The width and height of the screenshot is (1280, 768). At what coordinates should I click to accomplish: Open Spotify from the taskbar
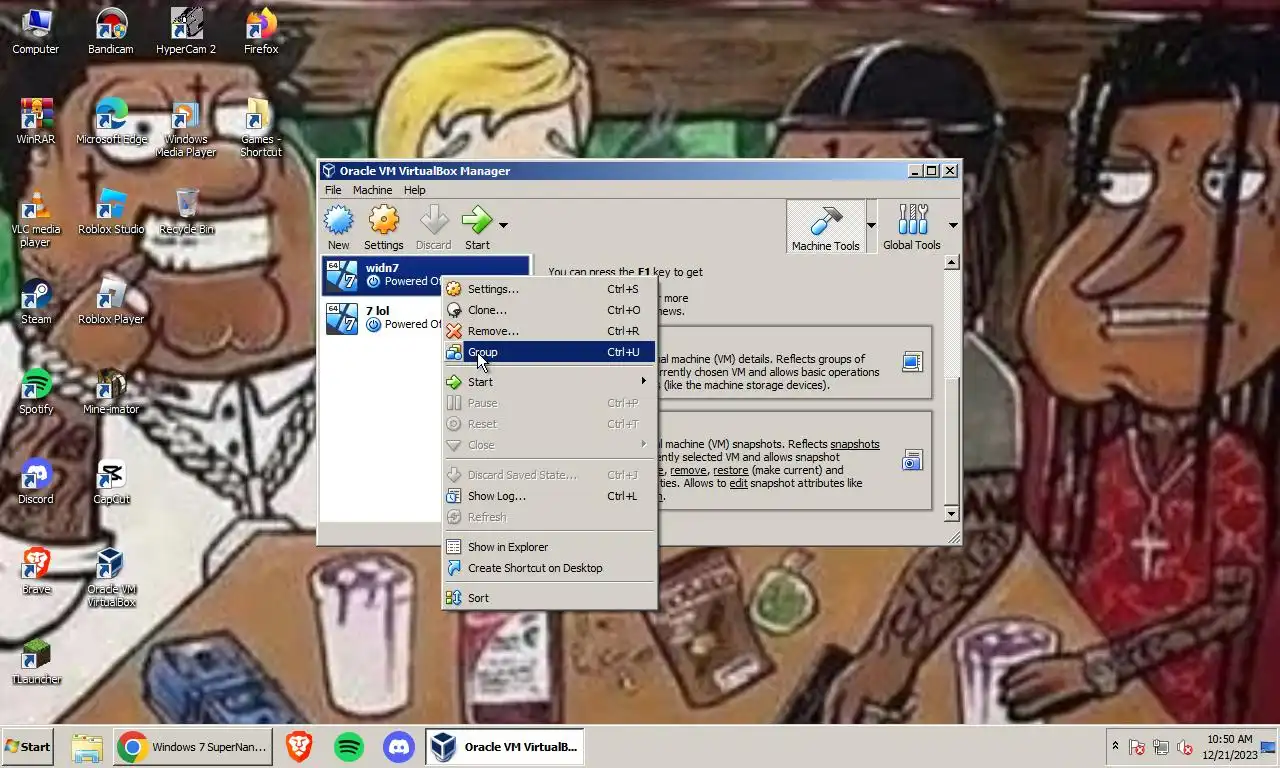[x=348, y=747]
